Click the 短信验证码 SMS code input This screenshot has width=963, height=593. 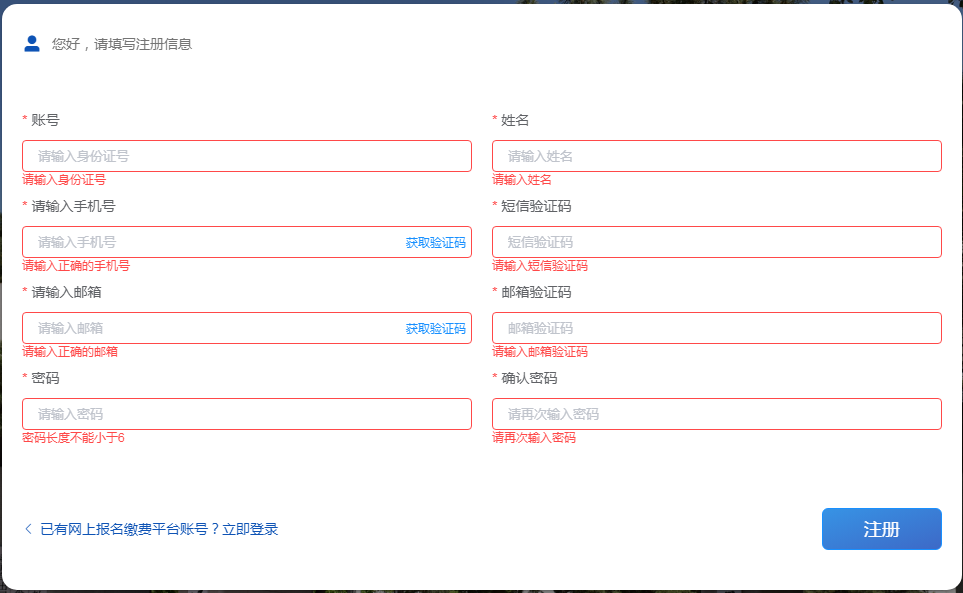click(x=716, y=242)
